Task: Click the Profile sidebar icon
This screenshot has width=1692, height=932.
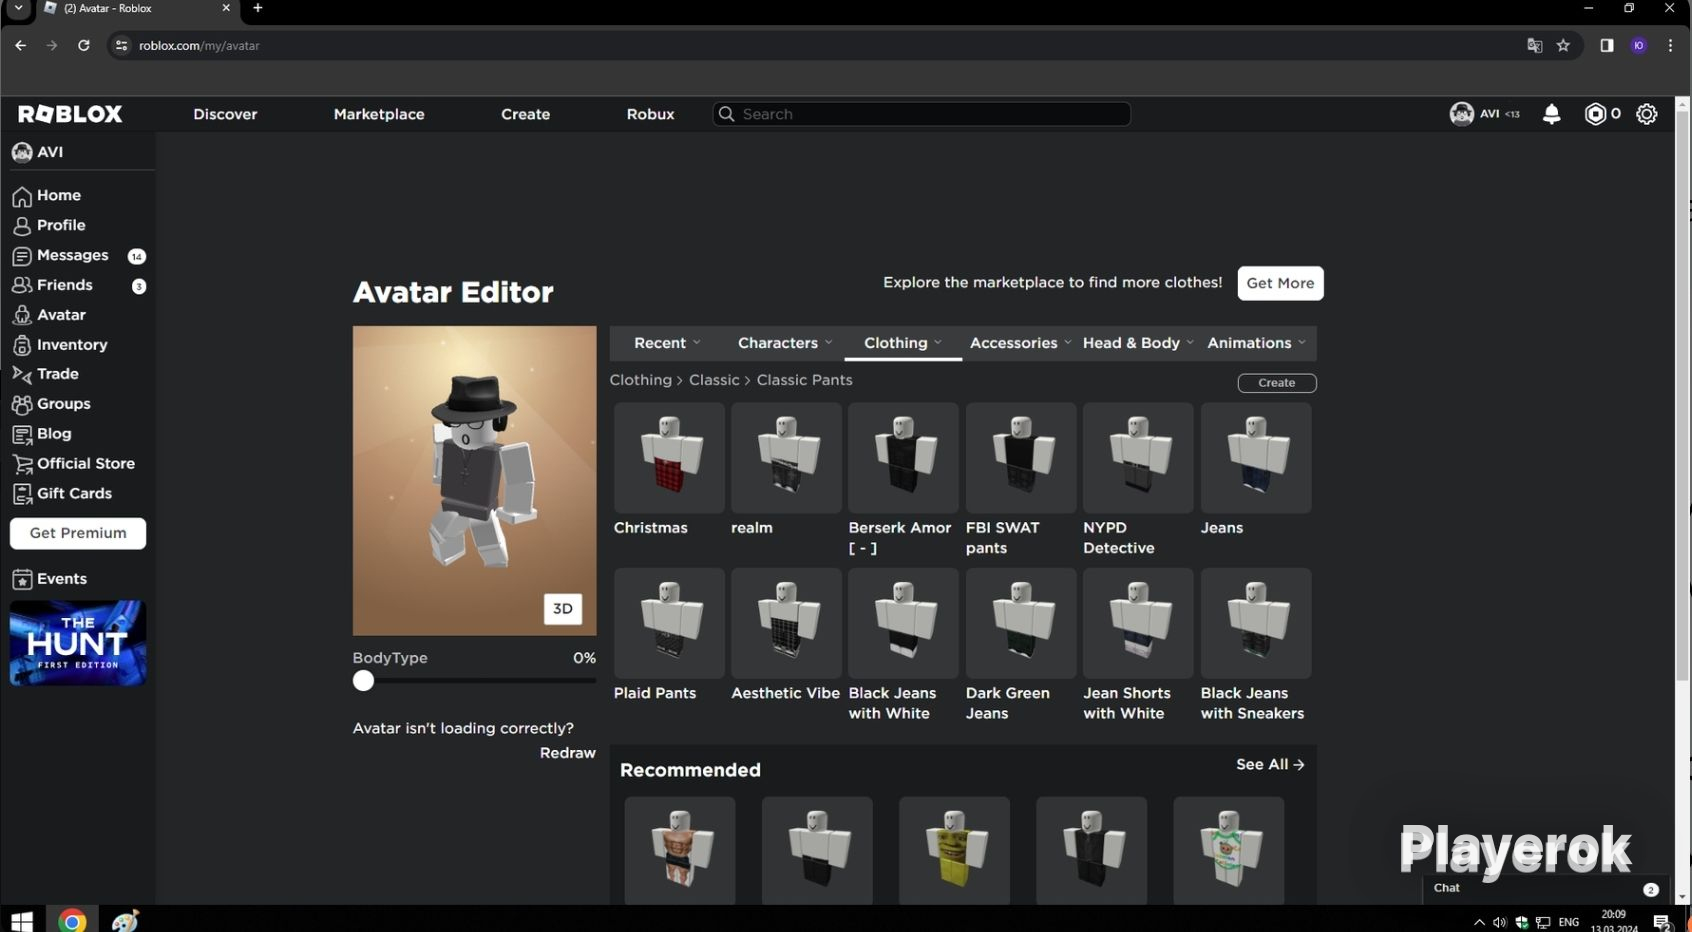Action: [22, 226]
